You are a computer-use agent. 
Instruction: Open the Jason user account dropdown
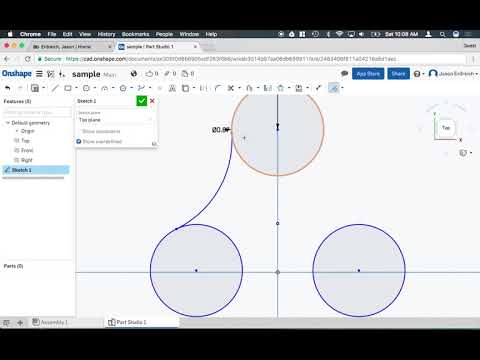coord(453,73)
